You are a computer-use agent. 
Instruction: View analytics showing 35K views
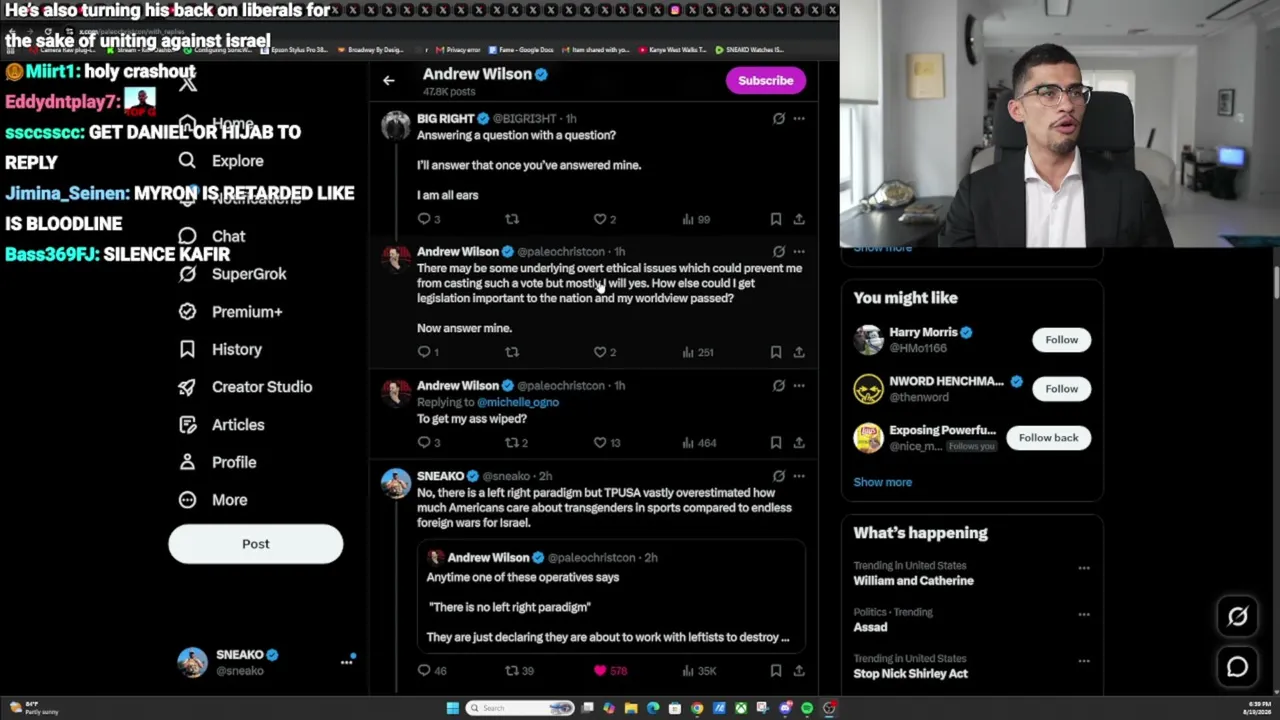pyautogui.click(x=698, y=671)
